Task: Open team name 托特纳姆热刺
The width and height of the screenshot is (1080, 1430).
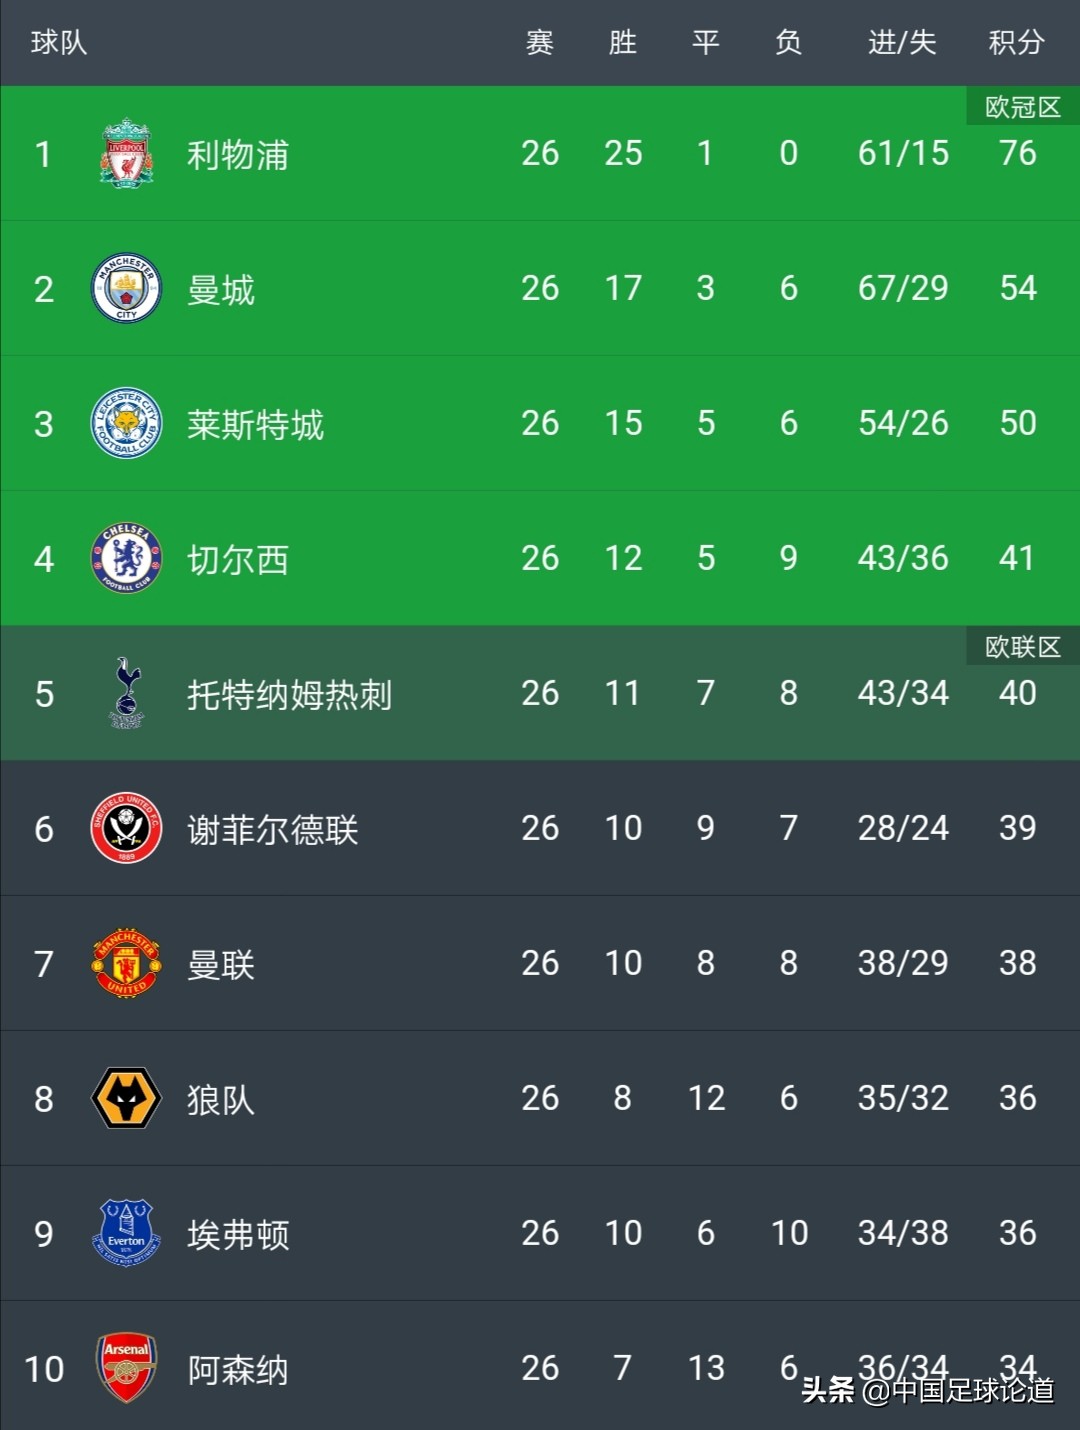Action: (289, 694)
